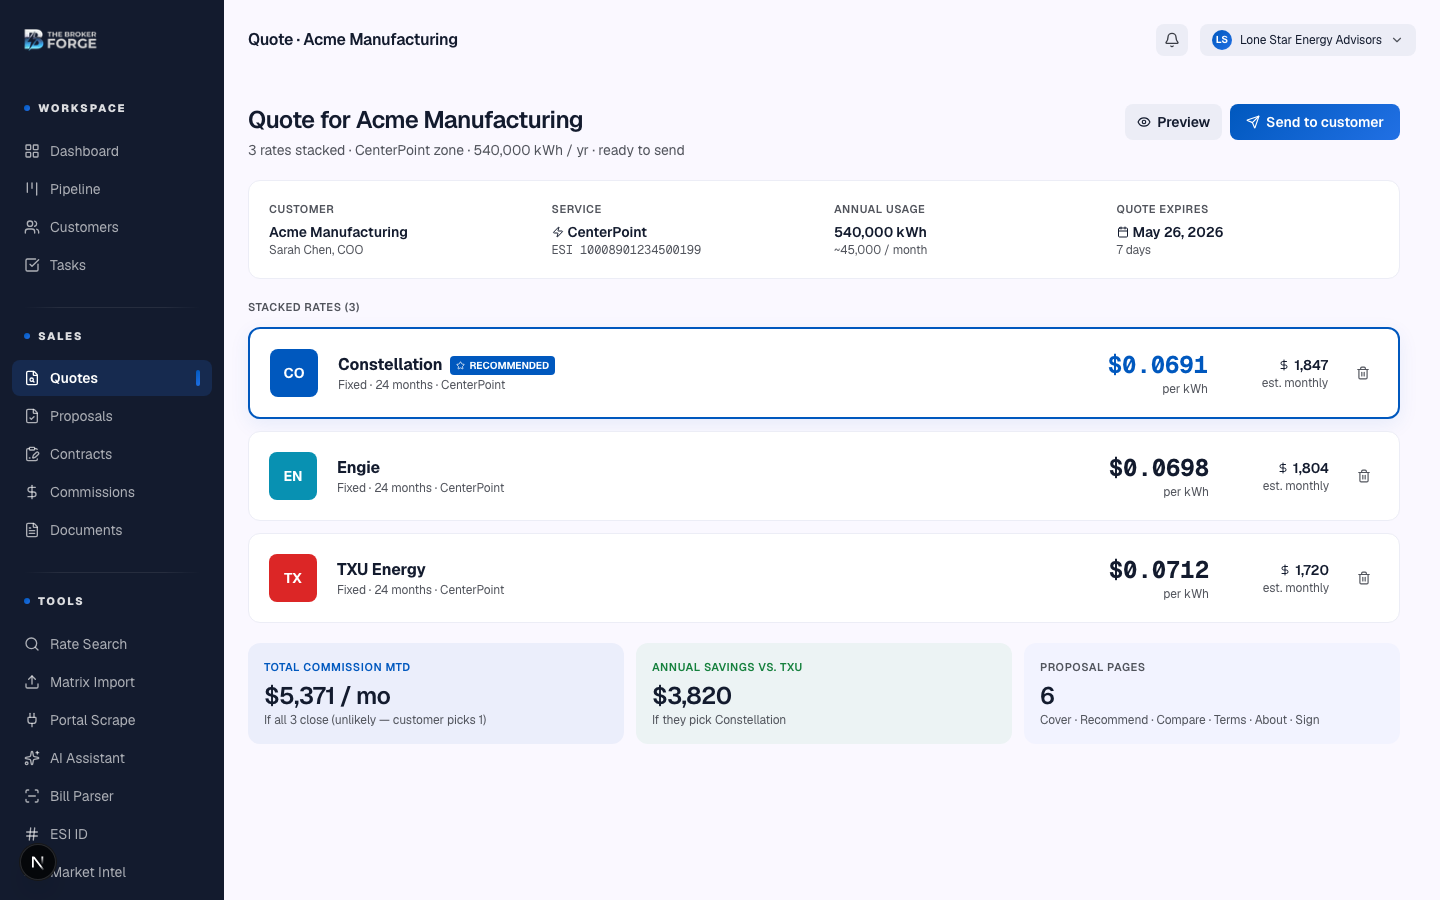Click the Matrix Import upload icon
This screenshot has width=1440, height=900.
pos(32,682)
